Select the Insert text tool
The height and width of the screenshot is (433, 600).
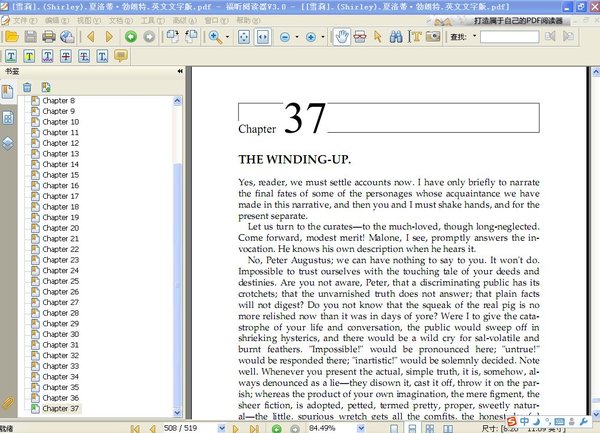[x=103, y=57]
